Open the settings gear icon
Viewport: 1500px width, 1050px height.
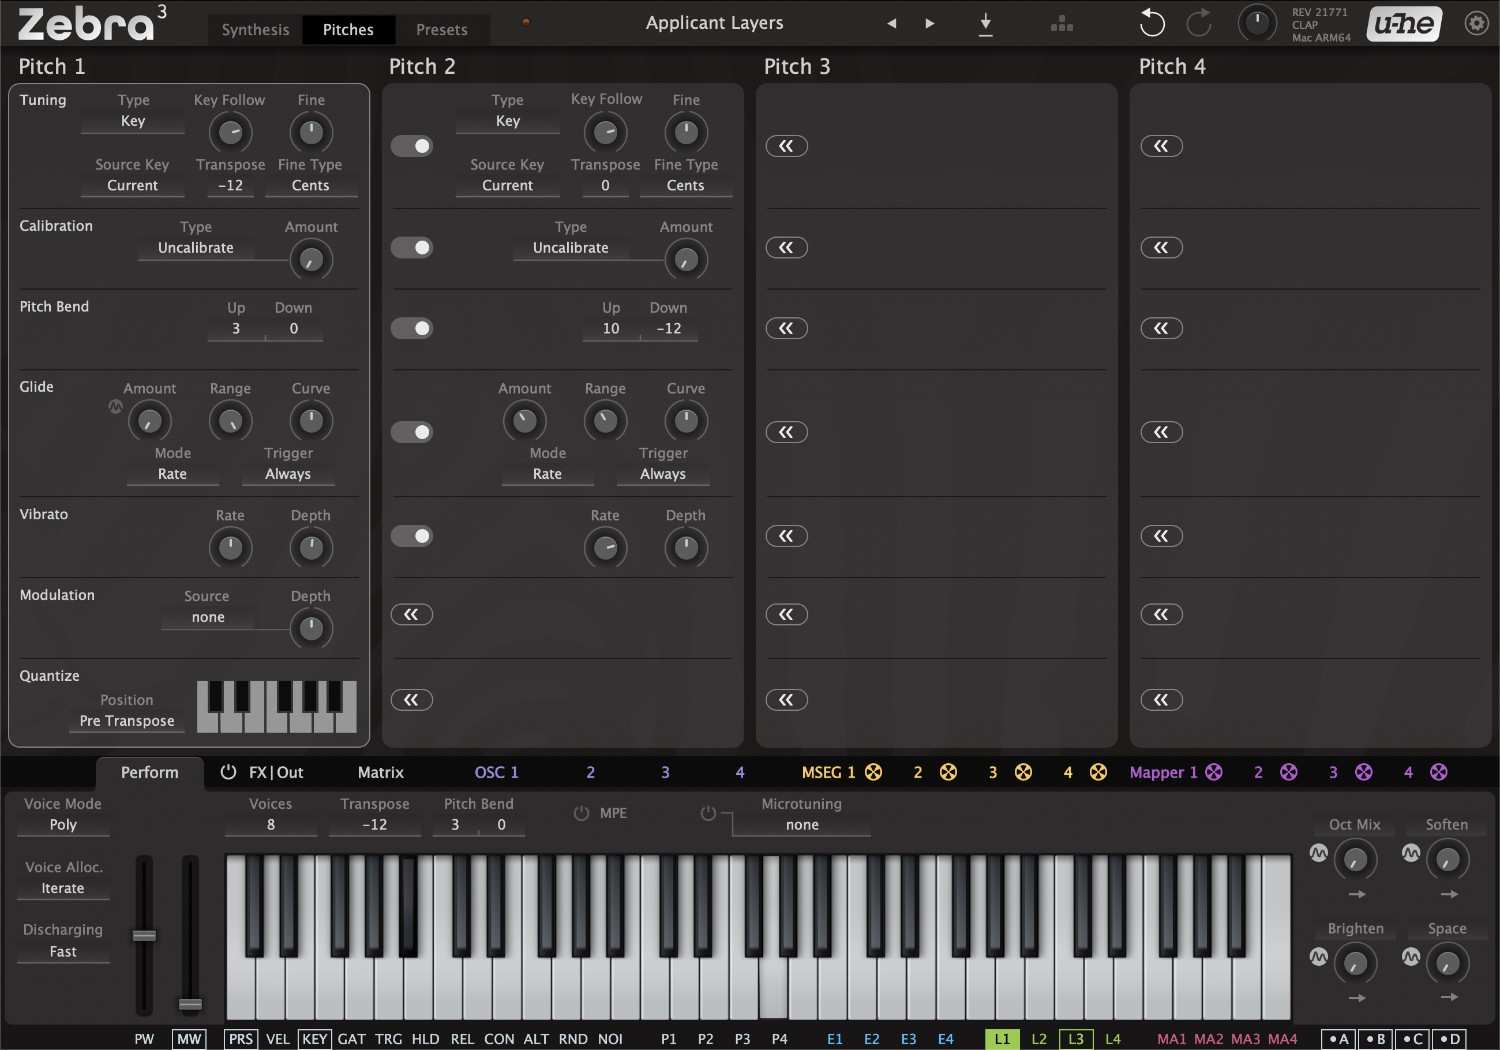(1476, 22)
